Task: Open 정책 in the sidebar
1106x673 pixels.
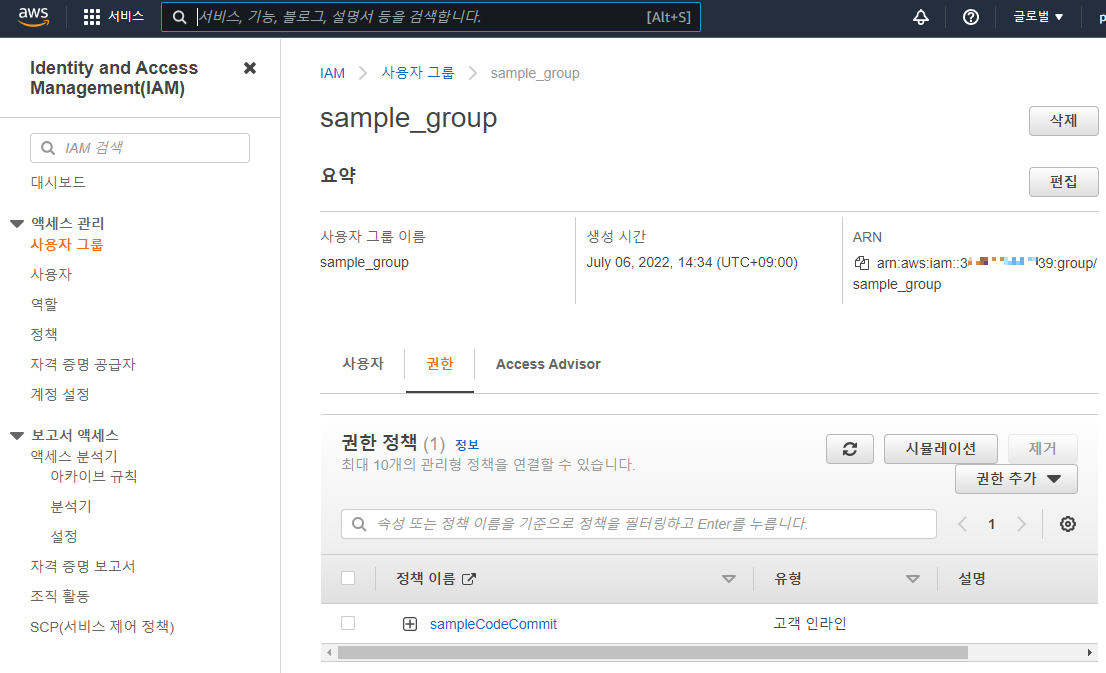Action: pyautogui.click(x=44, y=334)
